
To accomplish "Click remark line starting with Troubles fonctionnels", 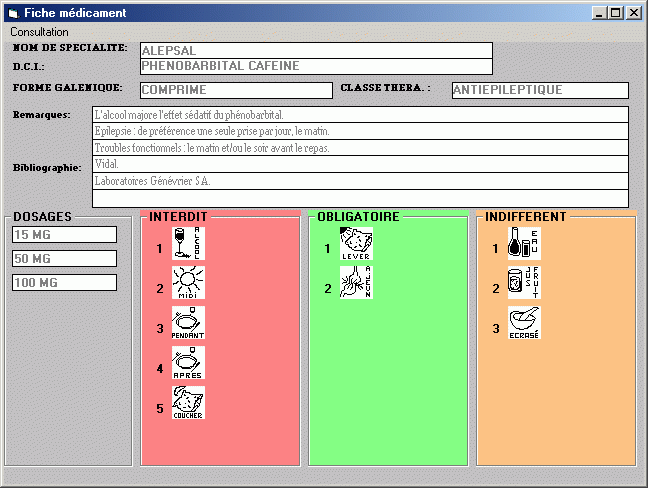I will 360,148.
